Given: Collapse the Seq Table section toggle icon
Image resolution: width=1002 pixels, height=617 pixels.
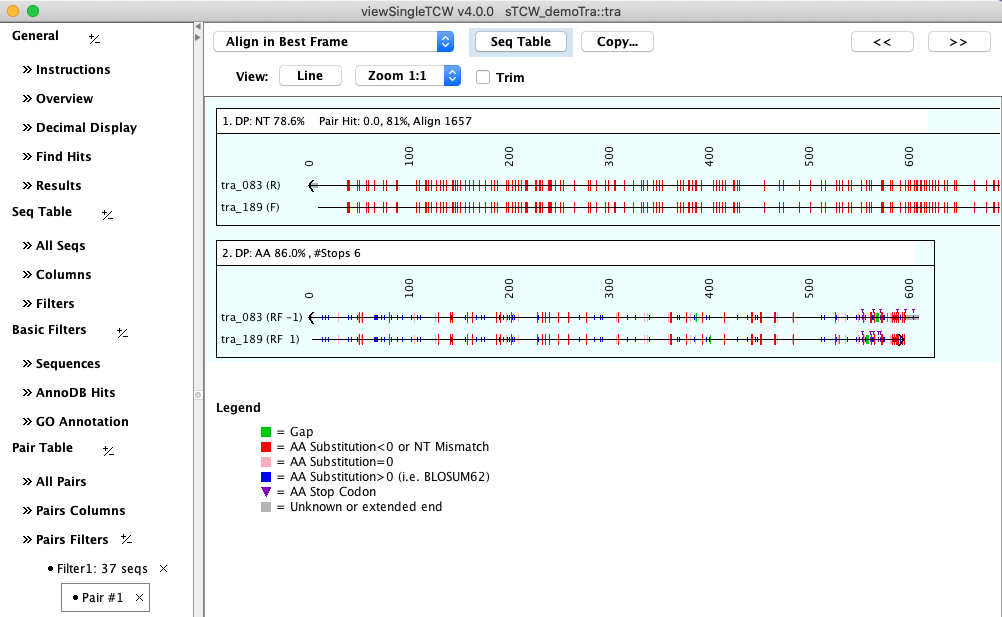Looking at the screenshot, I should point(107,214).
